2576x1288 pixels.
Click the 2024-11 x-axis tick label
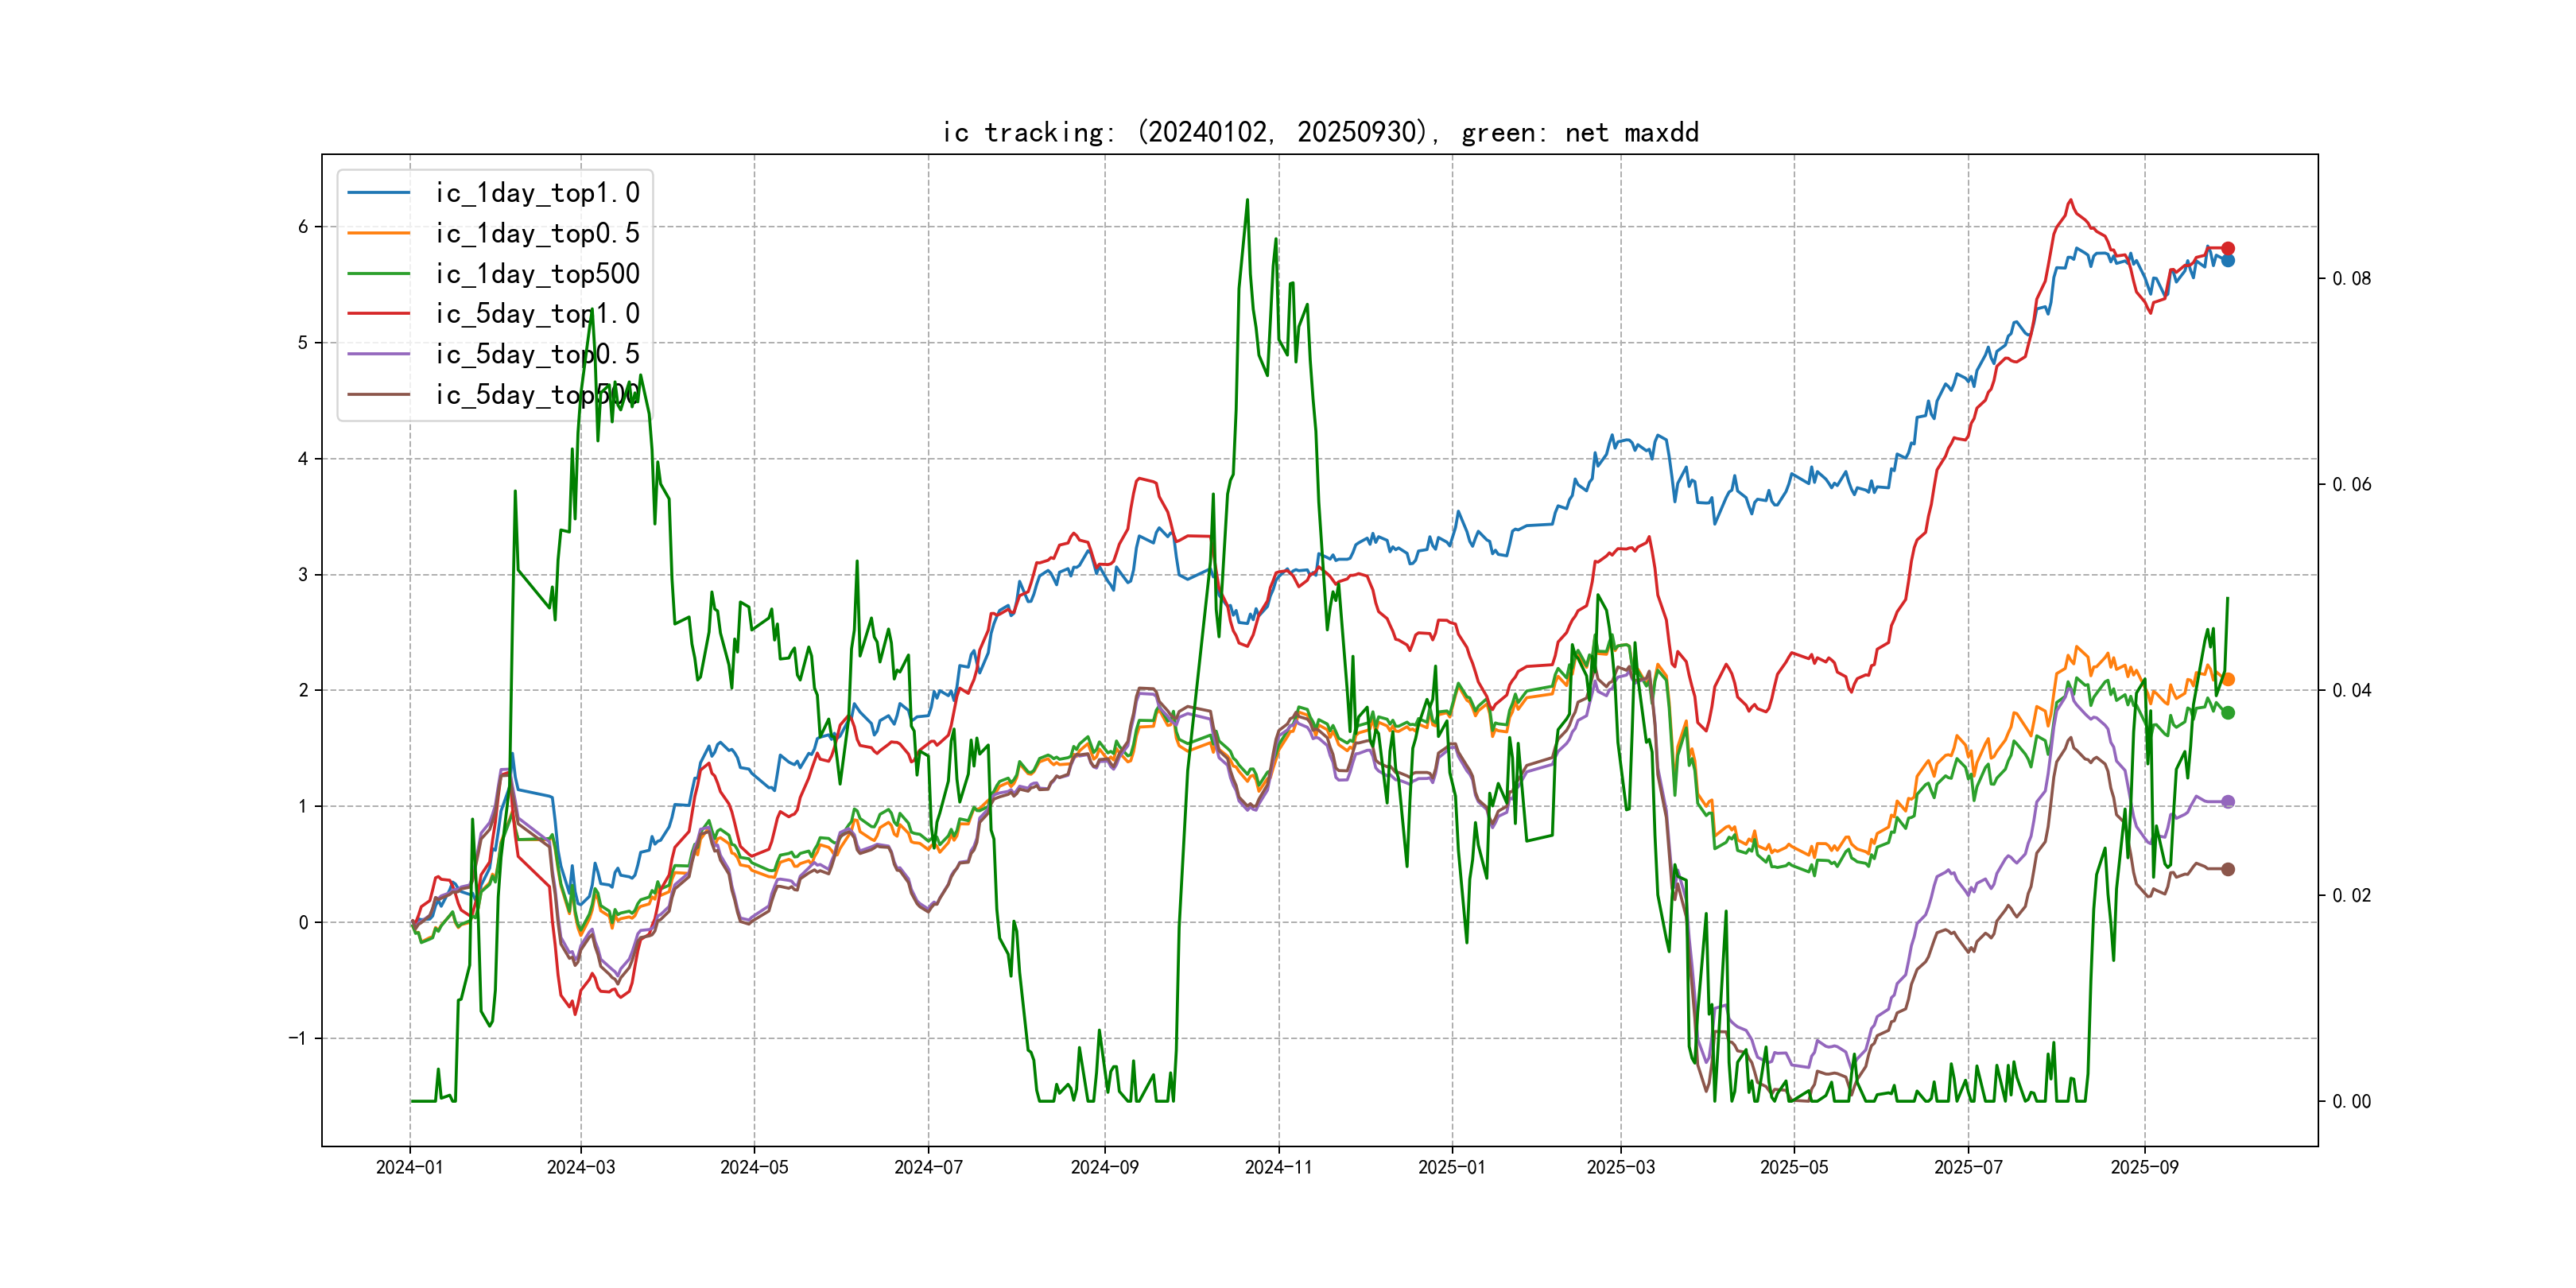coord(1278,1167)
